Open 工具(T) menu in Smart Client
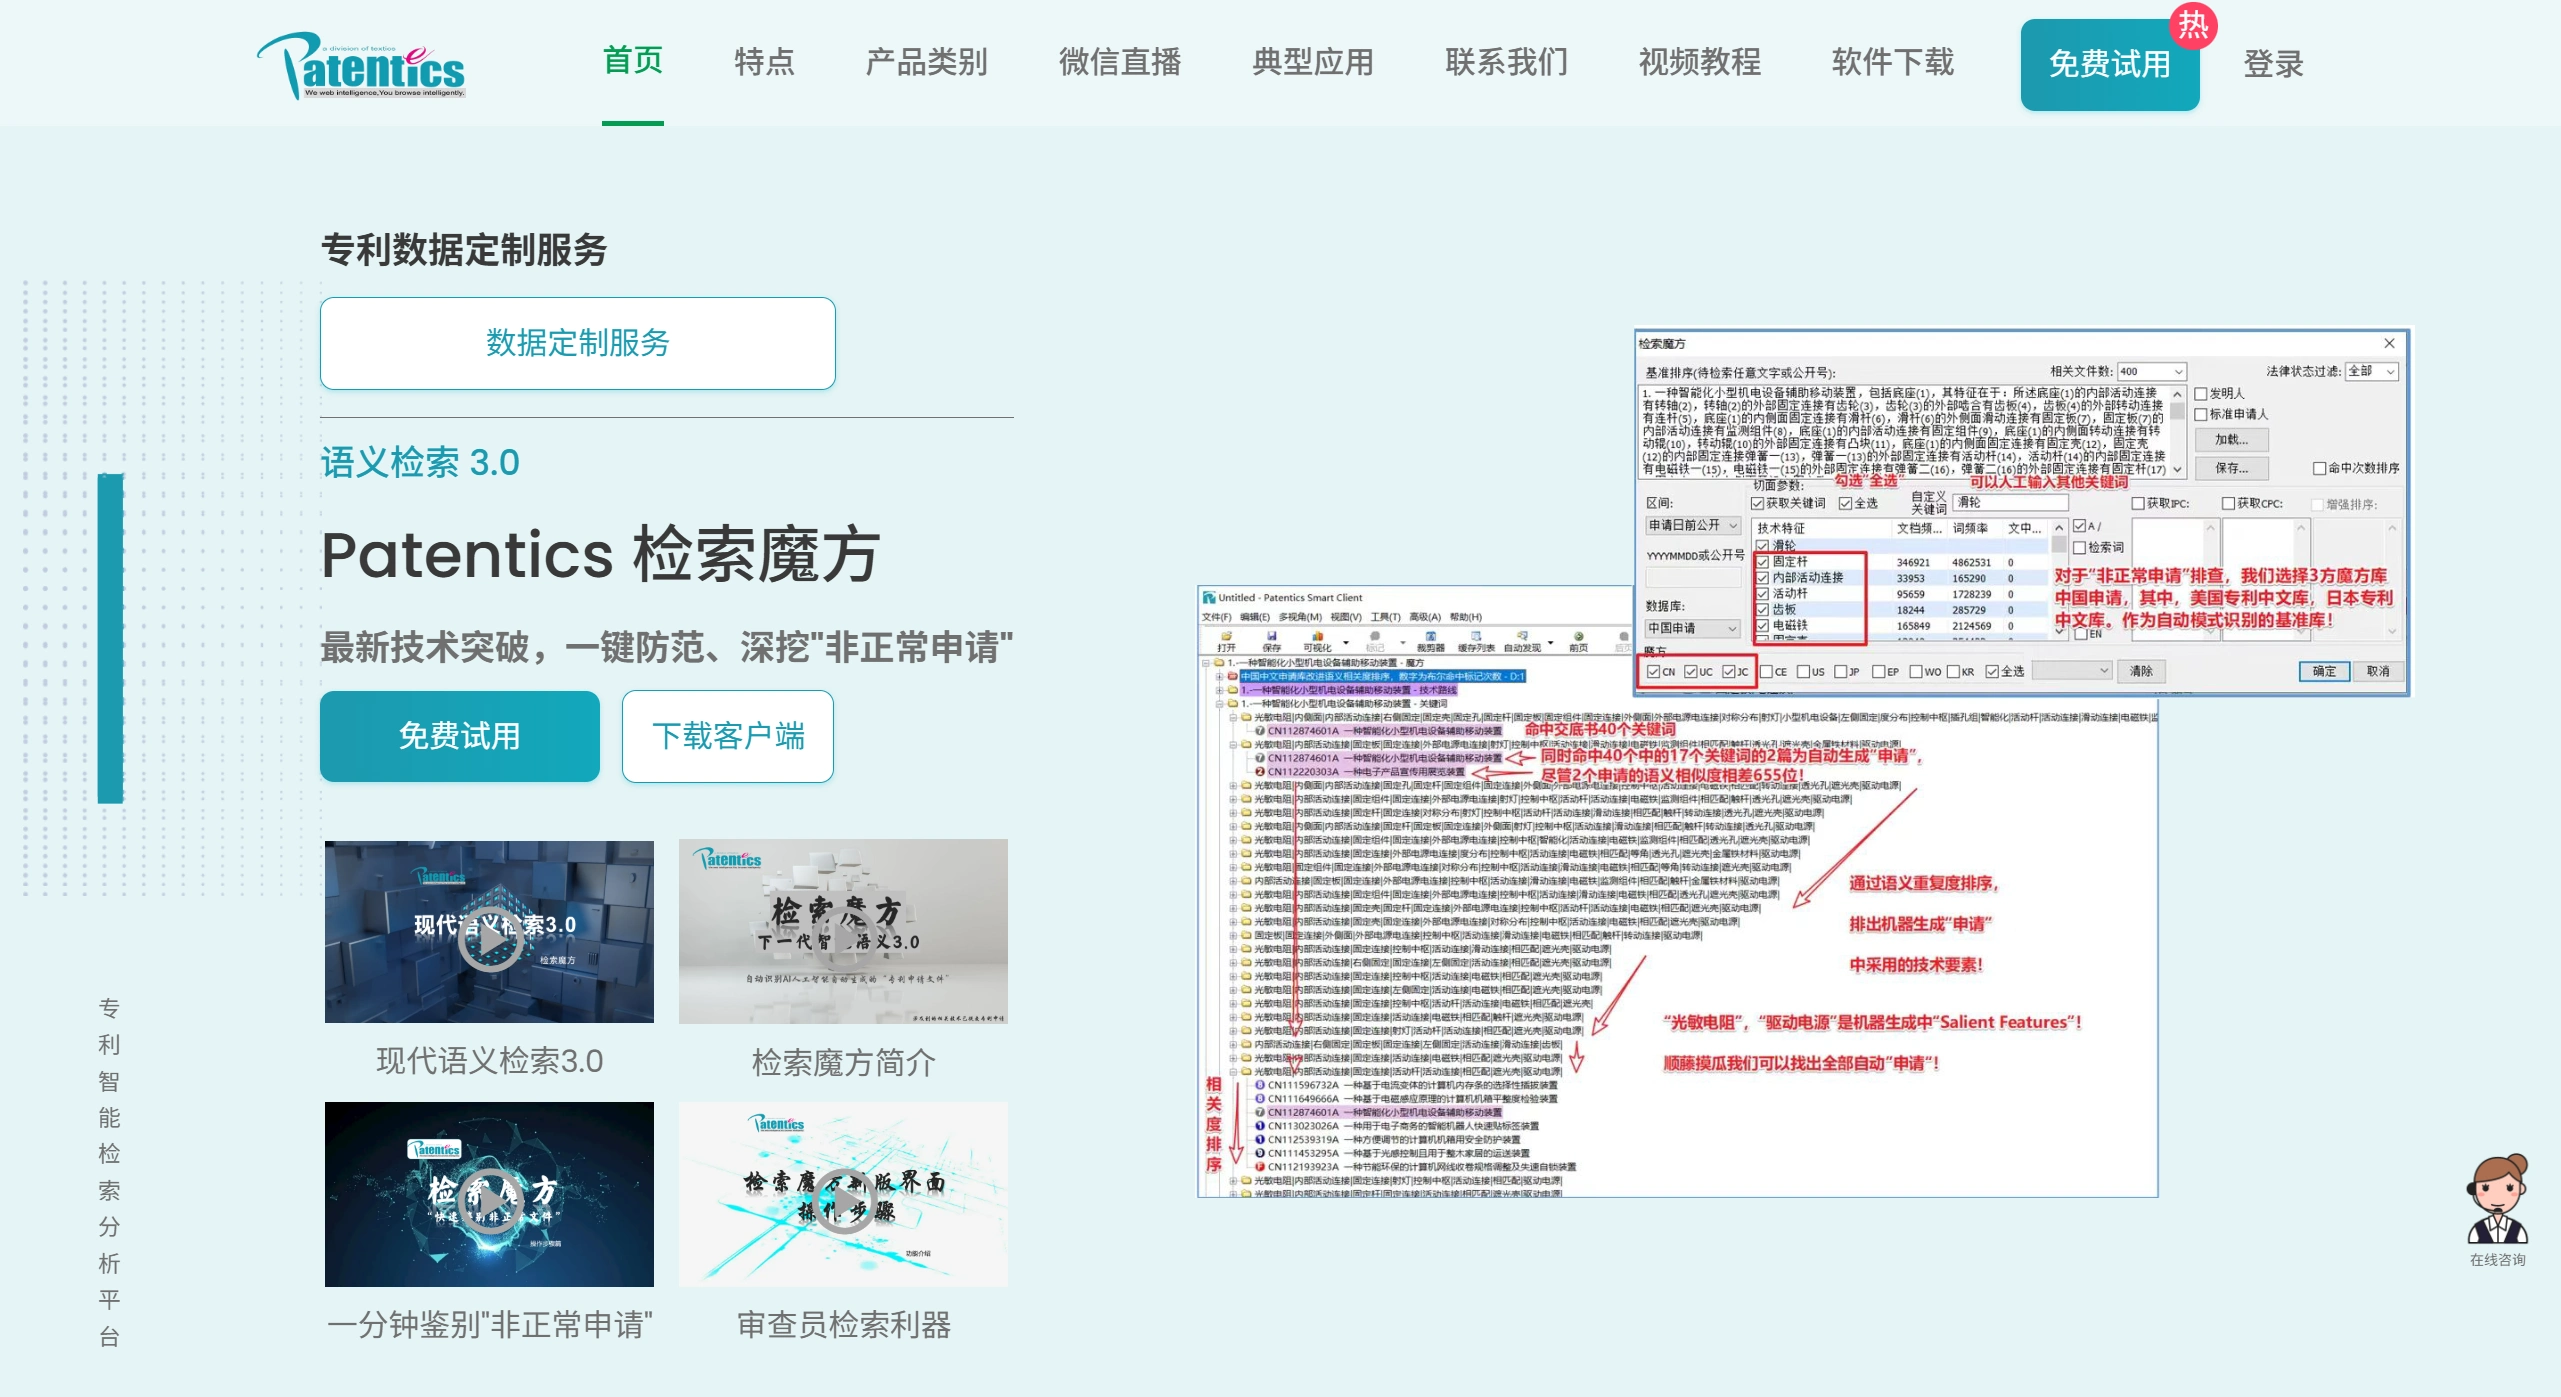The image size is (2561, 1397). coord(1385,617)
